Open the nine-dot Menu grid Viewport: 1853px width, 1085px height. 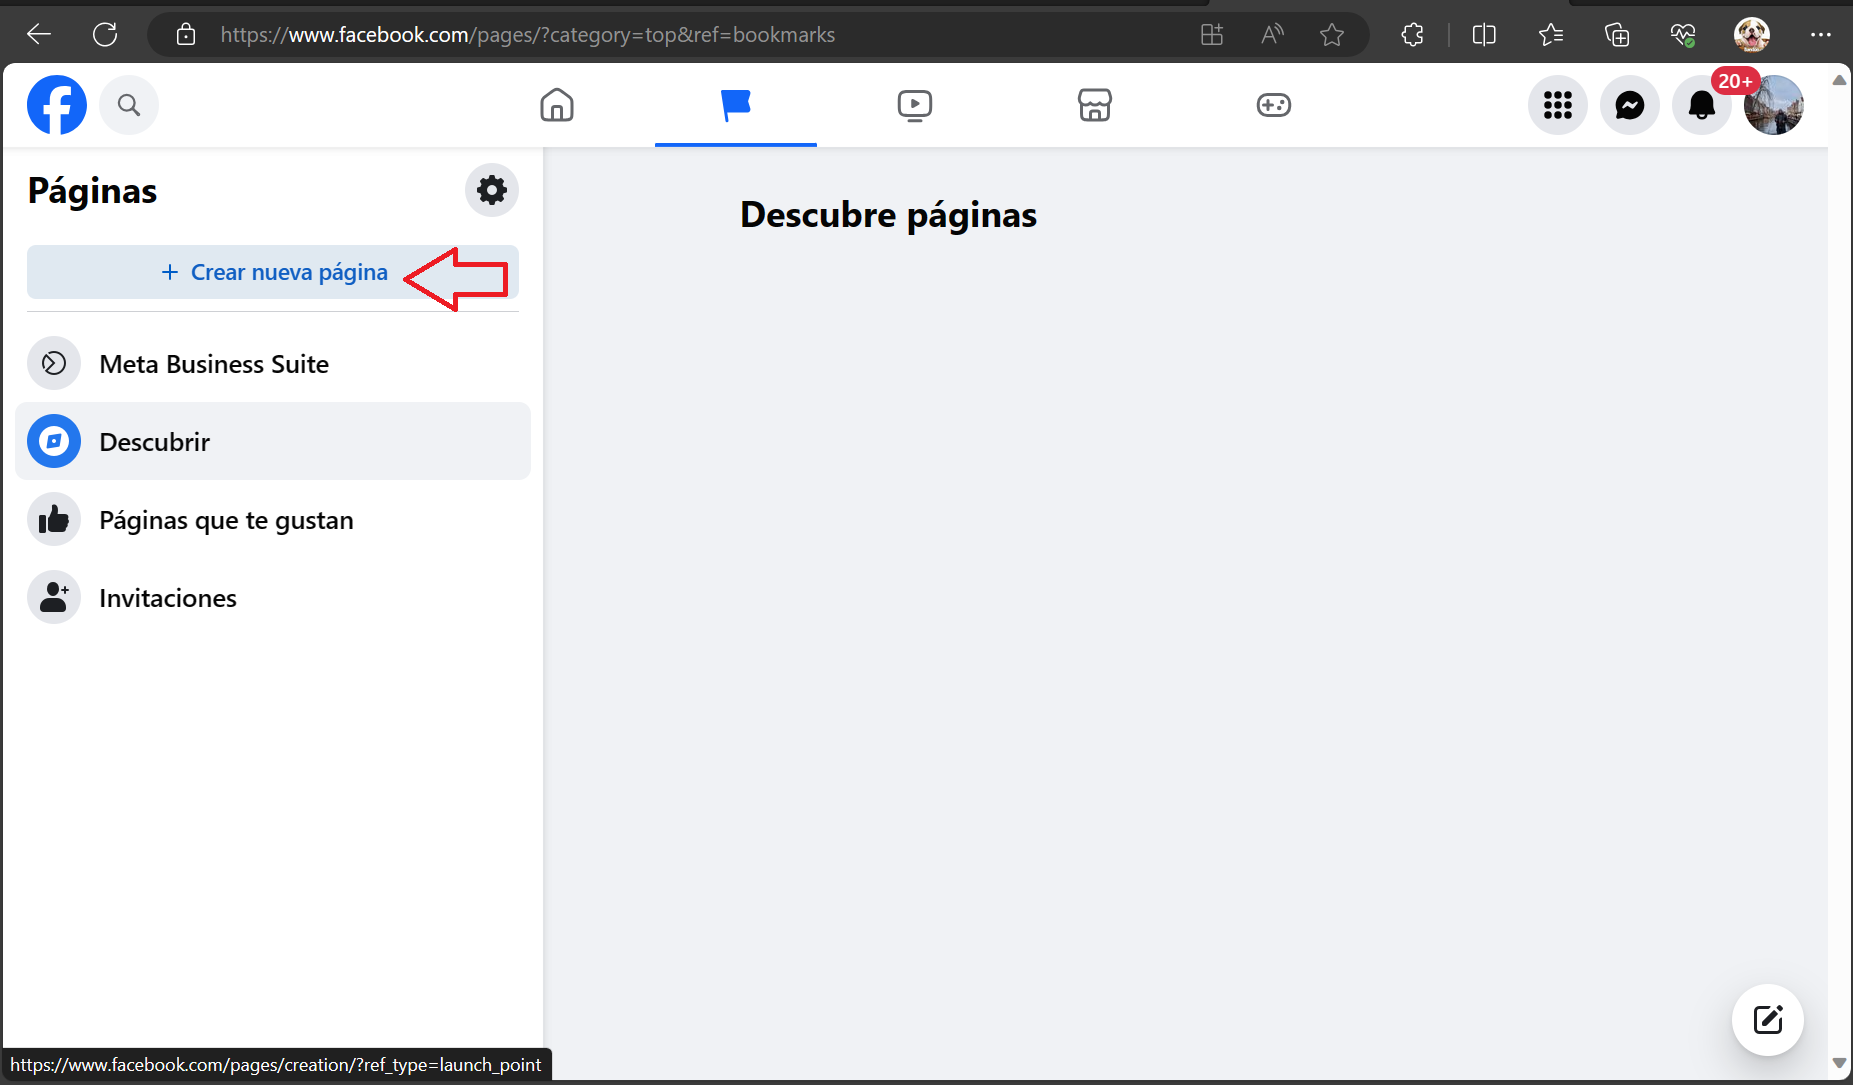pos(1557,105)
